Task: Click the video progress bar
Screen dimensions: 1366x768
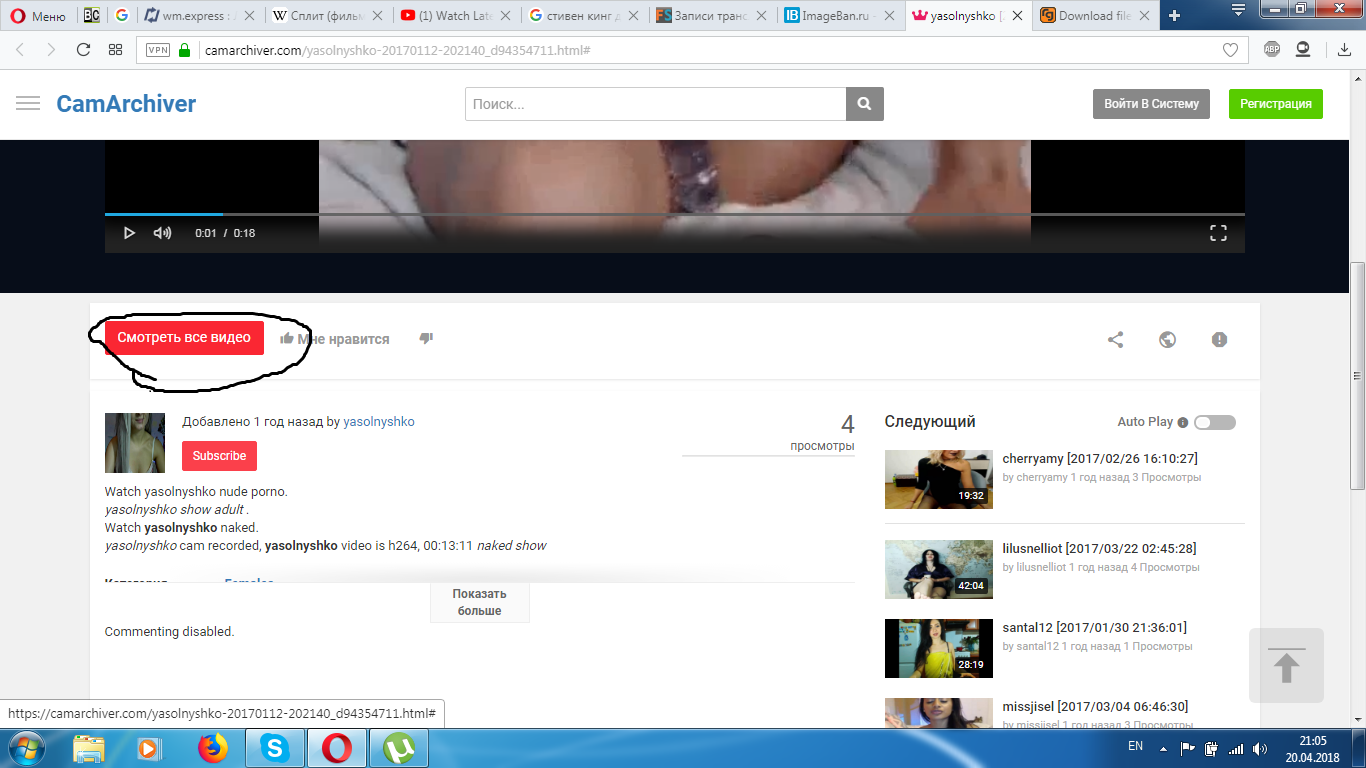Action: 674,214
